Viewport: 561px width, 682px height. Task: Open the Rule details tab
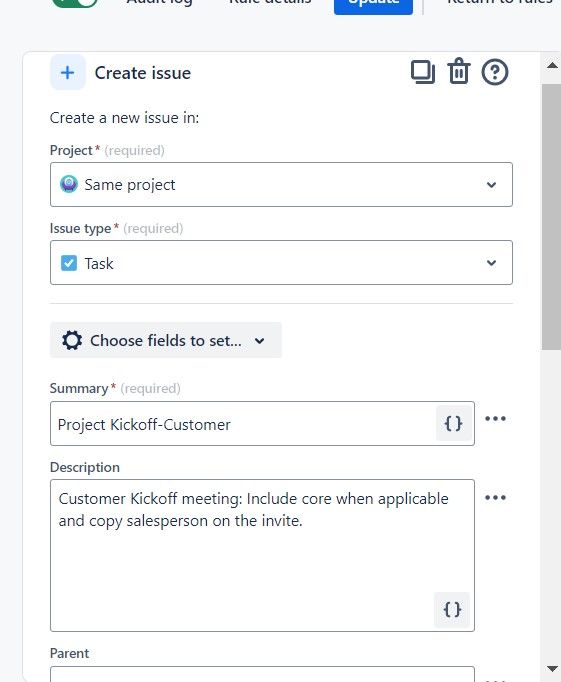pos(270,2)
